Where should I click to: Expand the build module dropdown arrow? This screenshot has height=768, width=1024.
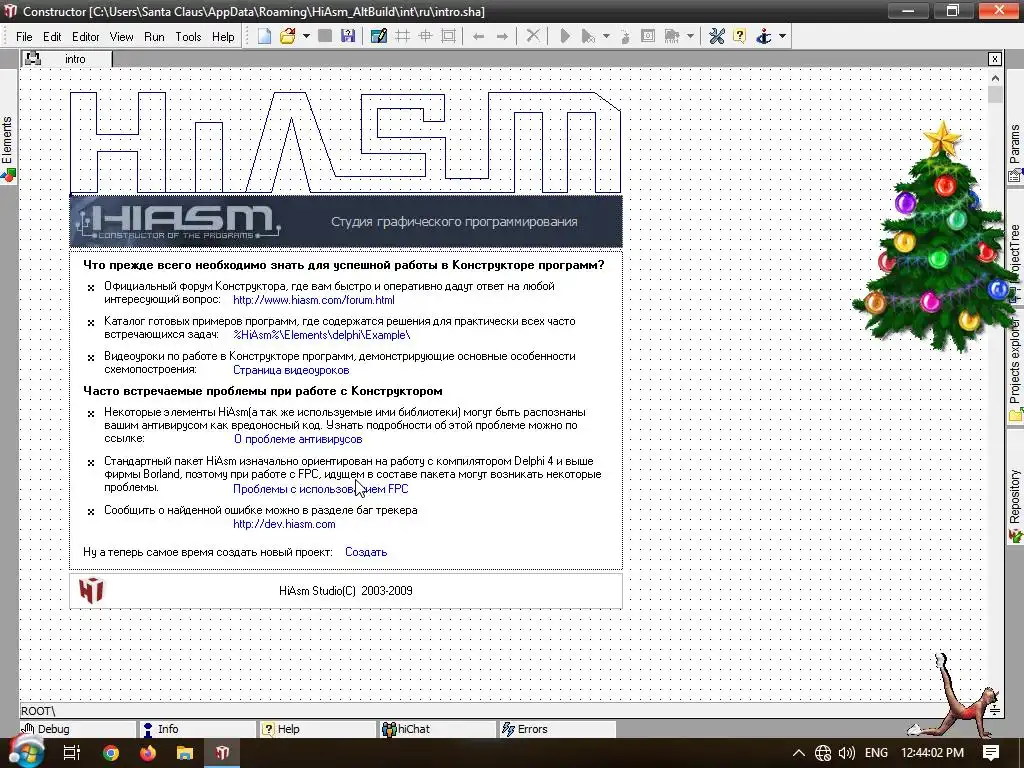pyautogui.click(x=690, y=37)
